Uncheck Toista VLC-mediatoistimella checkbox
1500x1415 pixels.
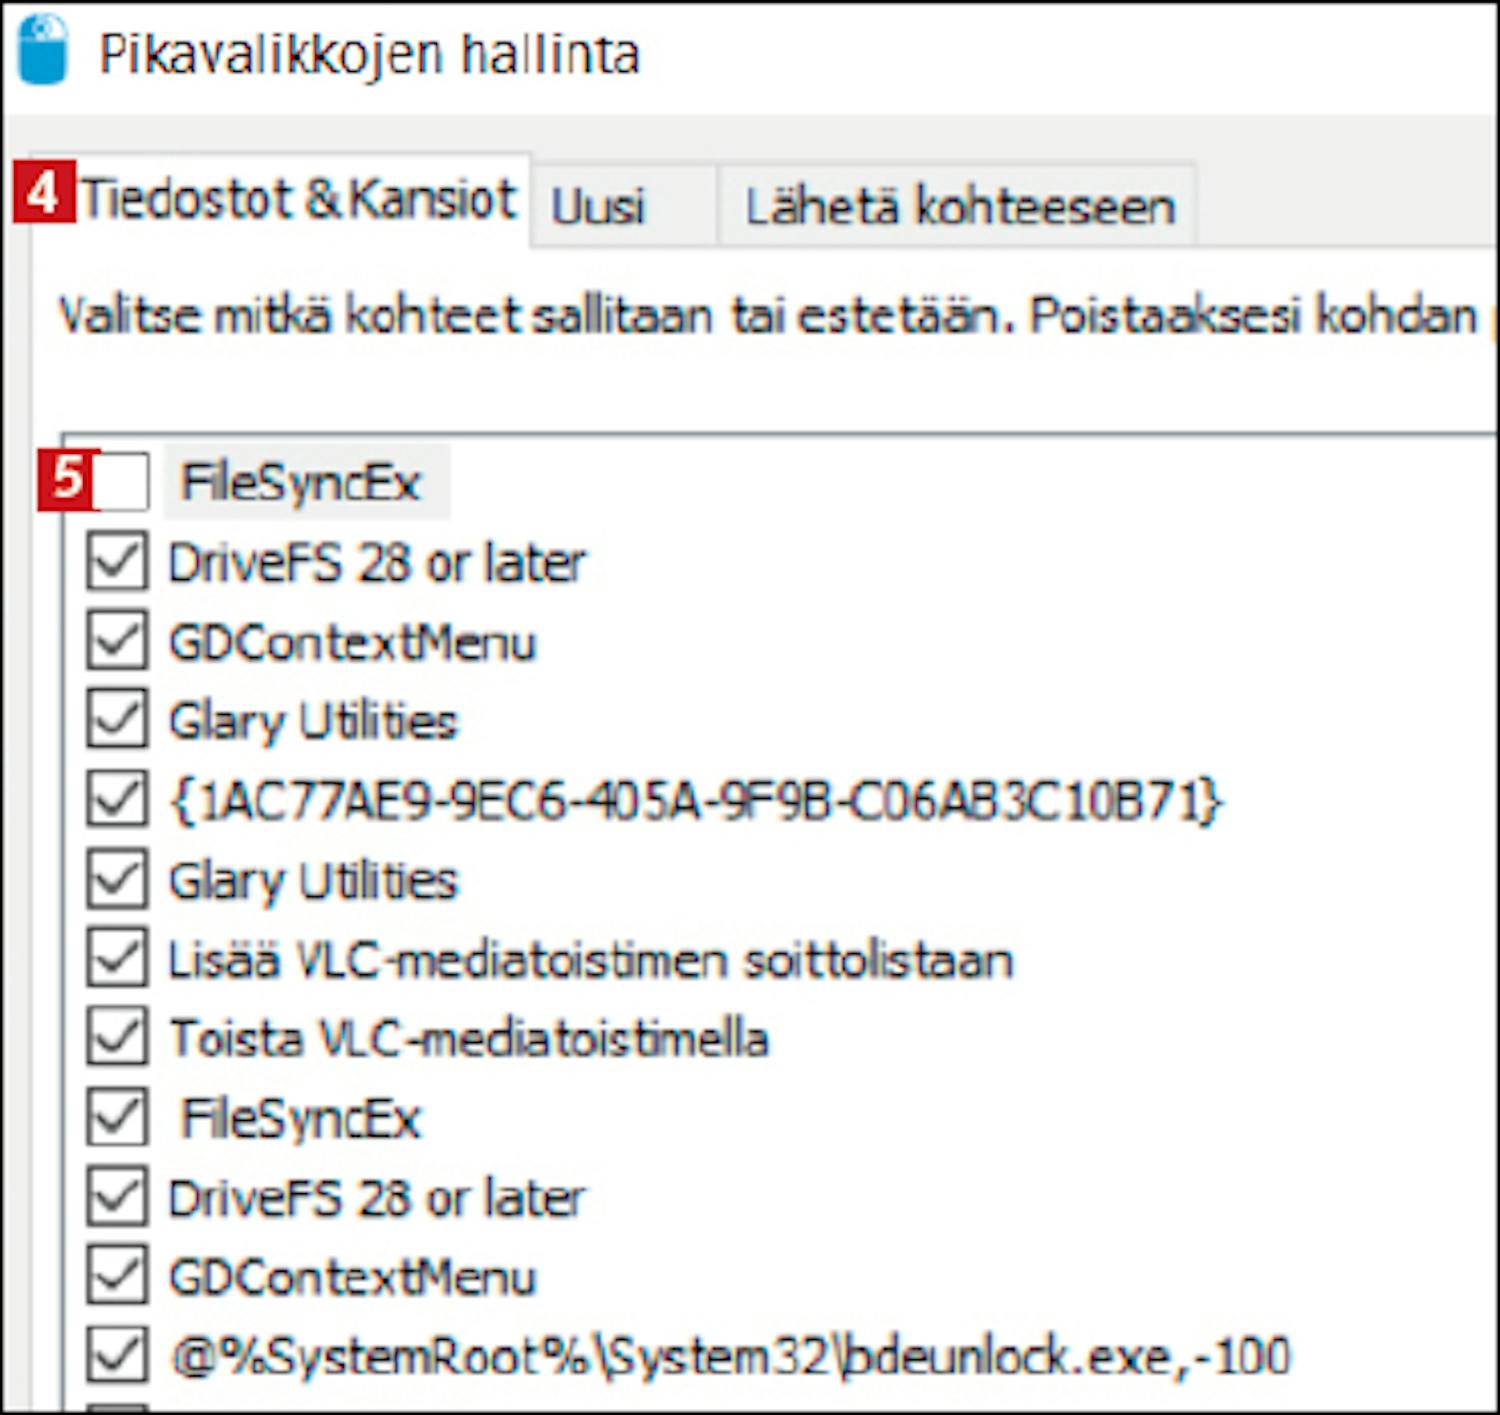point(116,1038)
